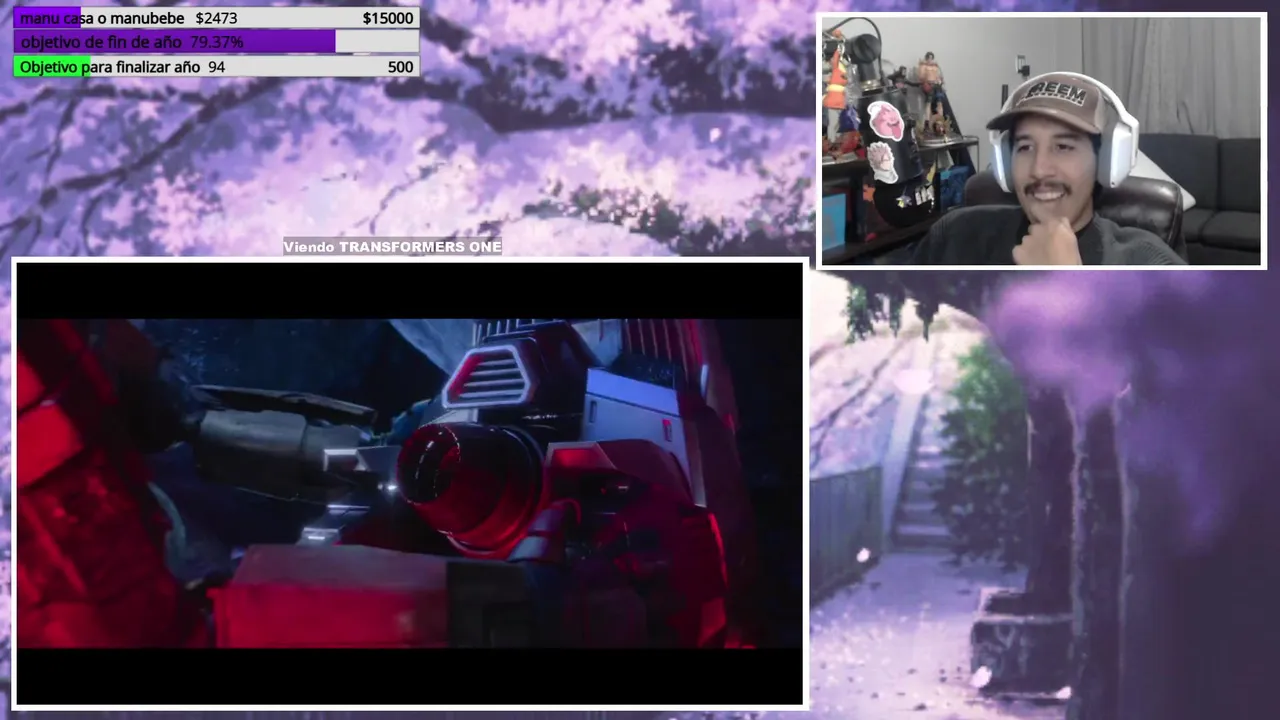Click the 'Objetivo para finalizar año' goal bar
Image resolution: width=1280 pixels, height=720 pixels.
pyautogui.click(x=216, y=67)
